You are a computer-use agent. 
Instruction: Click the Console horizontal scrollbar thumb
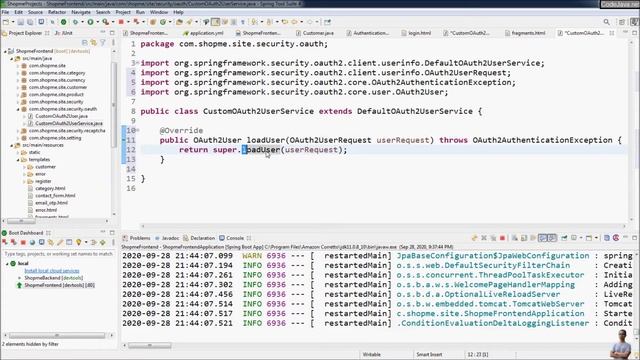149,345
